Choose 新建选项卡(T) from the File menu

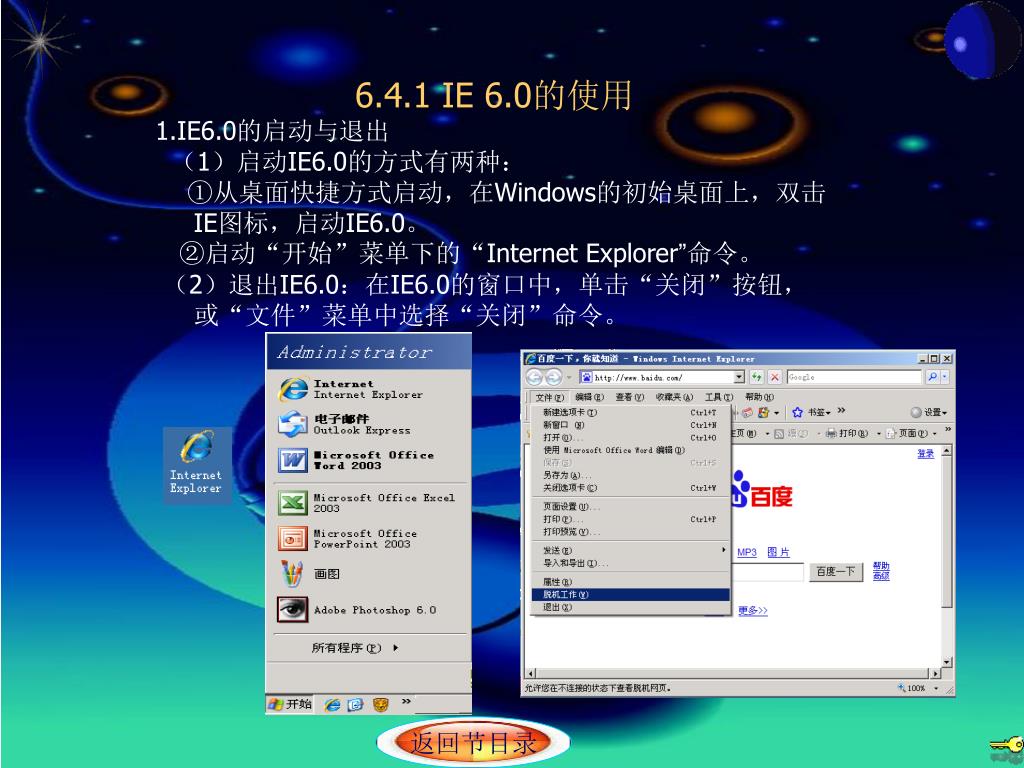630,413
